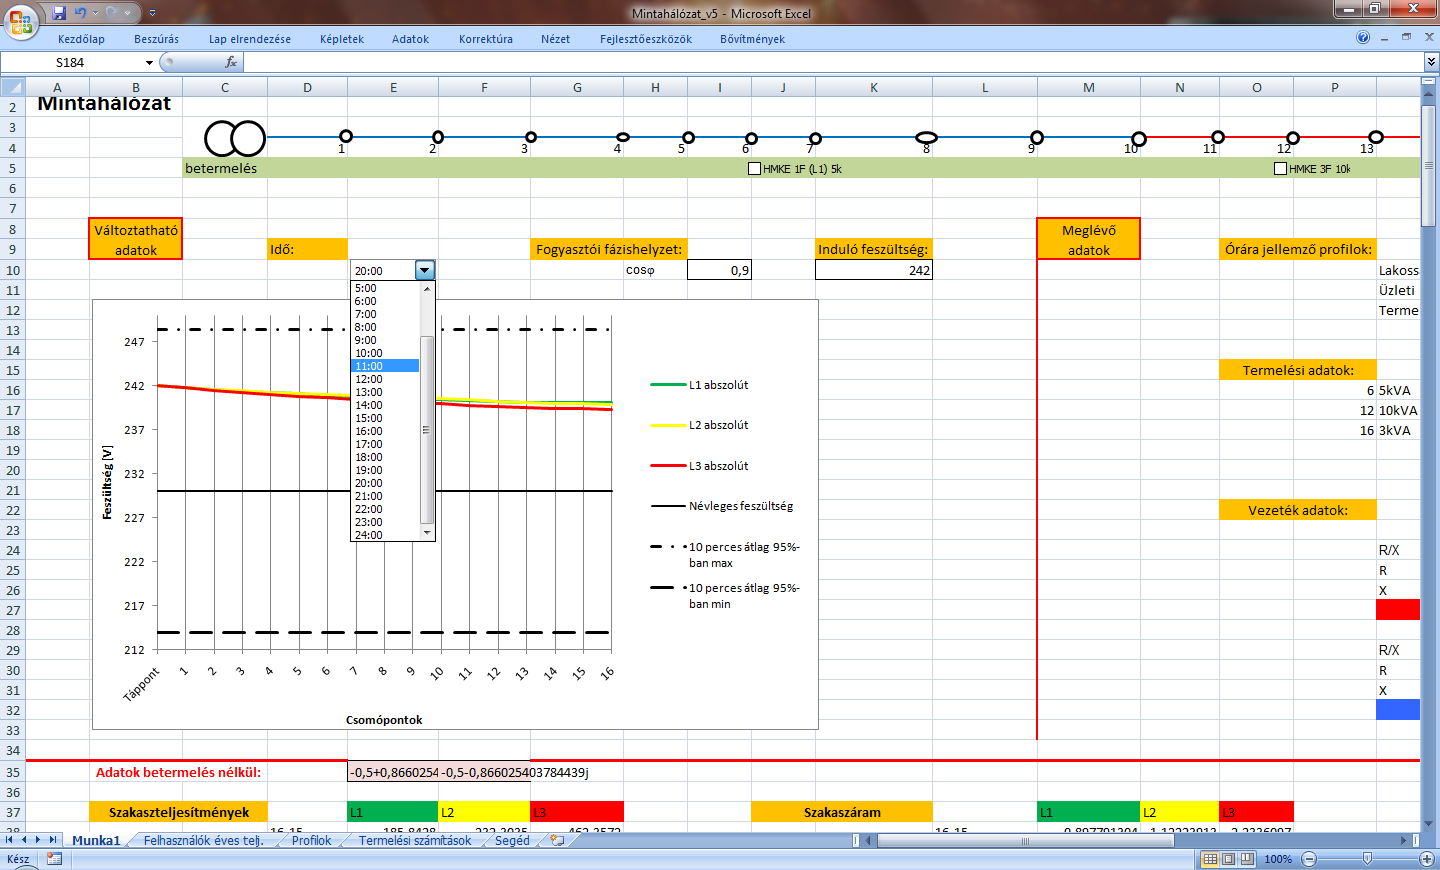The height and width of the screenshot is (870, 1440).
Task: Switch to Normal view icon
Action: pos(1210,859)
